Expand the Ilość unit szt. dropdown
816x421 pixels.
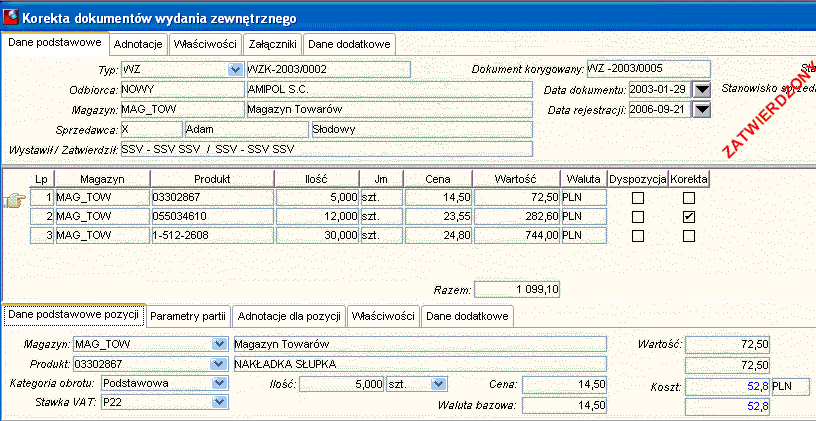tap(439, 384)
